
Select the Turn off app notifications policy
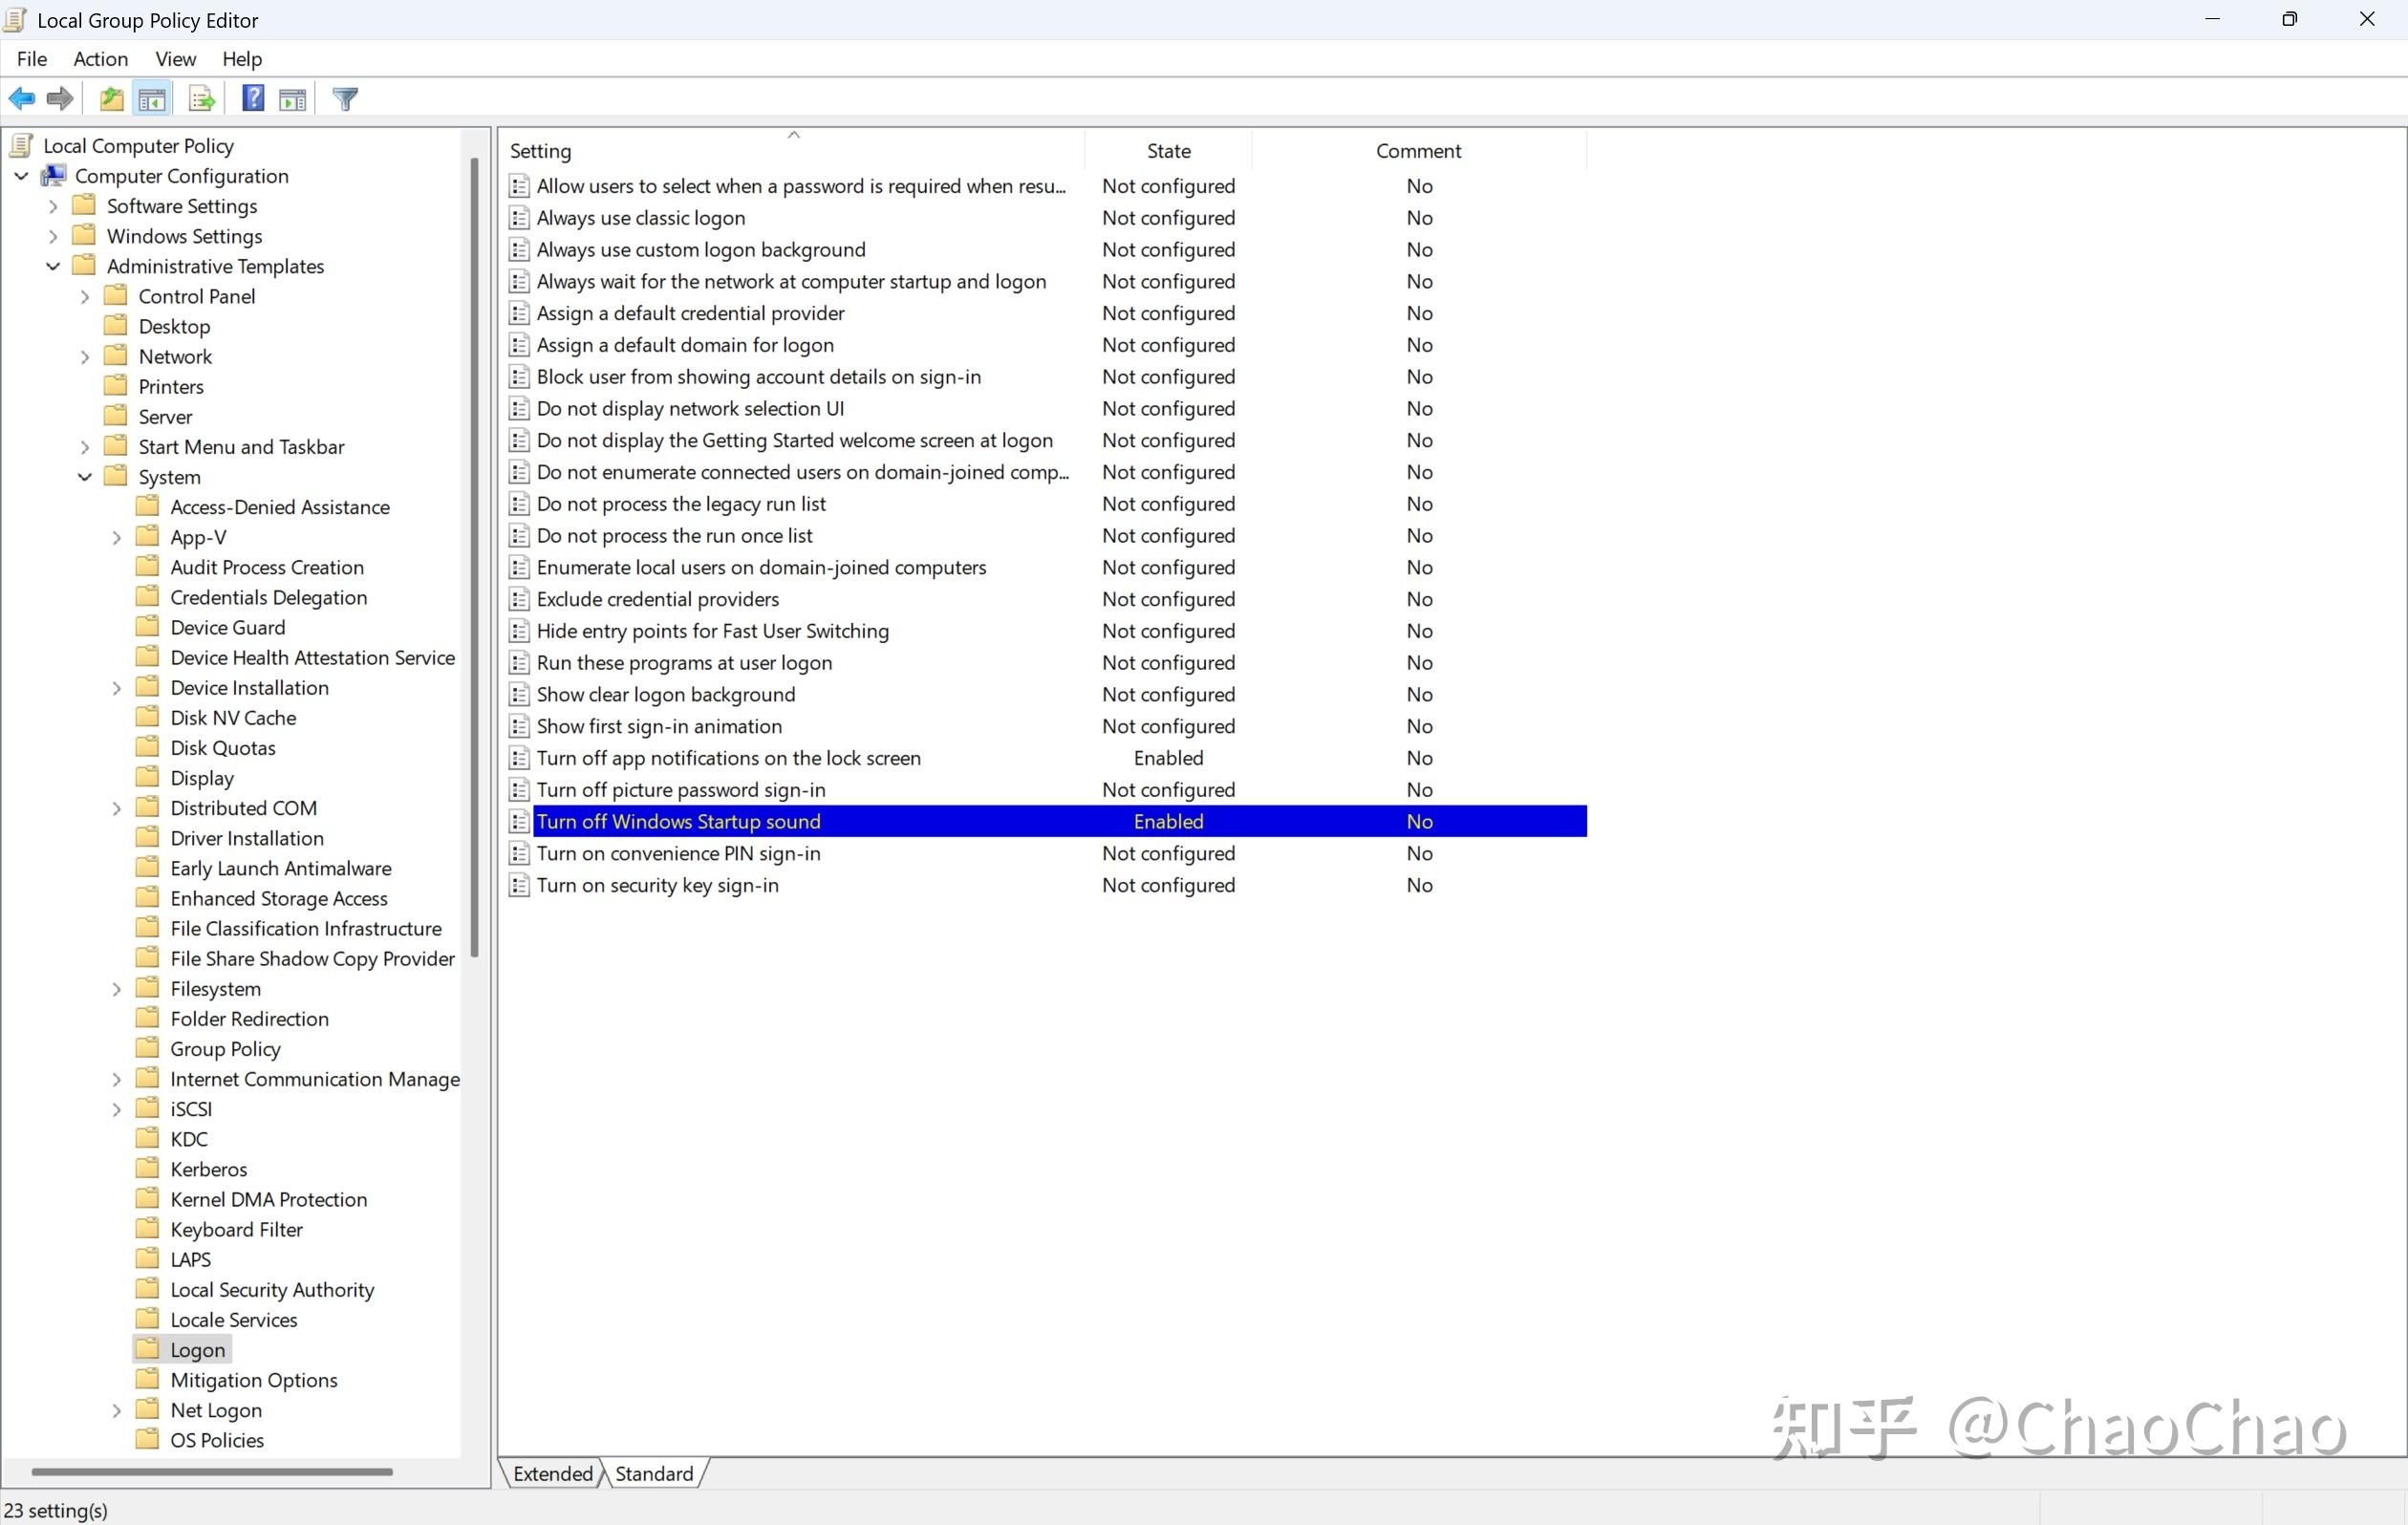pos(728,758)
